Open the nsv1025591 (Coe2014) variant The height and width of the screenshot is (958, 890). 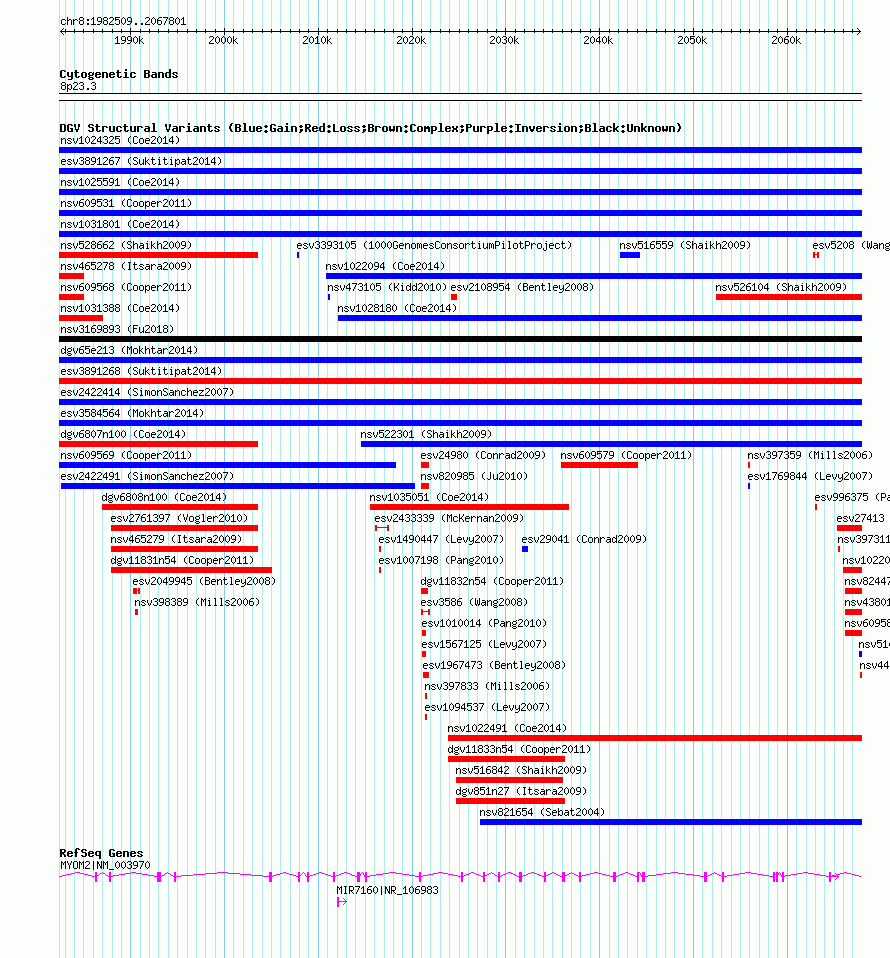coord(120,183)
